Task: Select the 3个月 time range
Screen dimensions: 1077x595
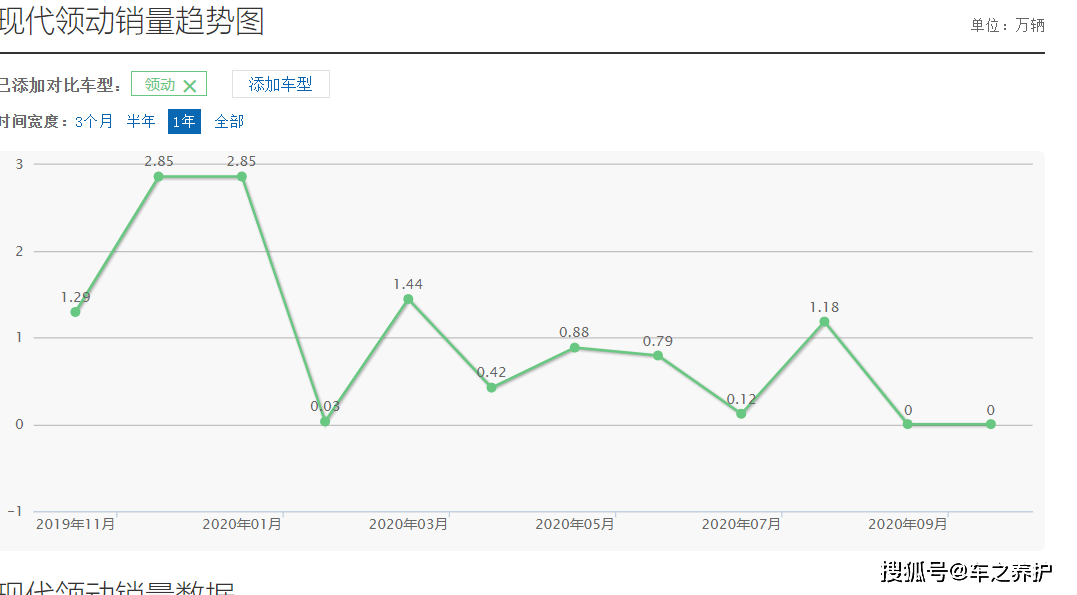Action: (94, 122)
